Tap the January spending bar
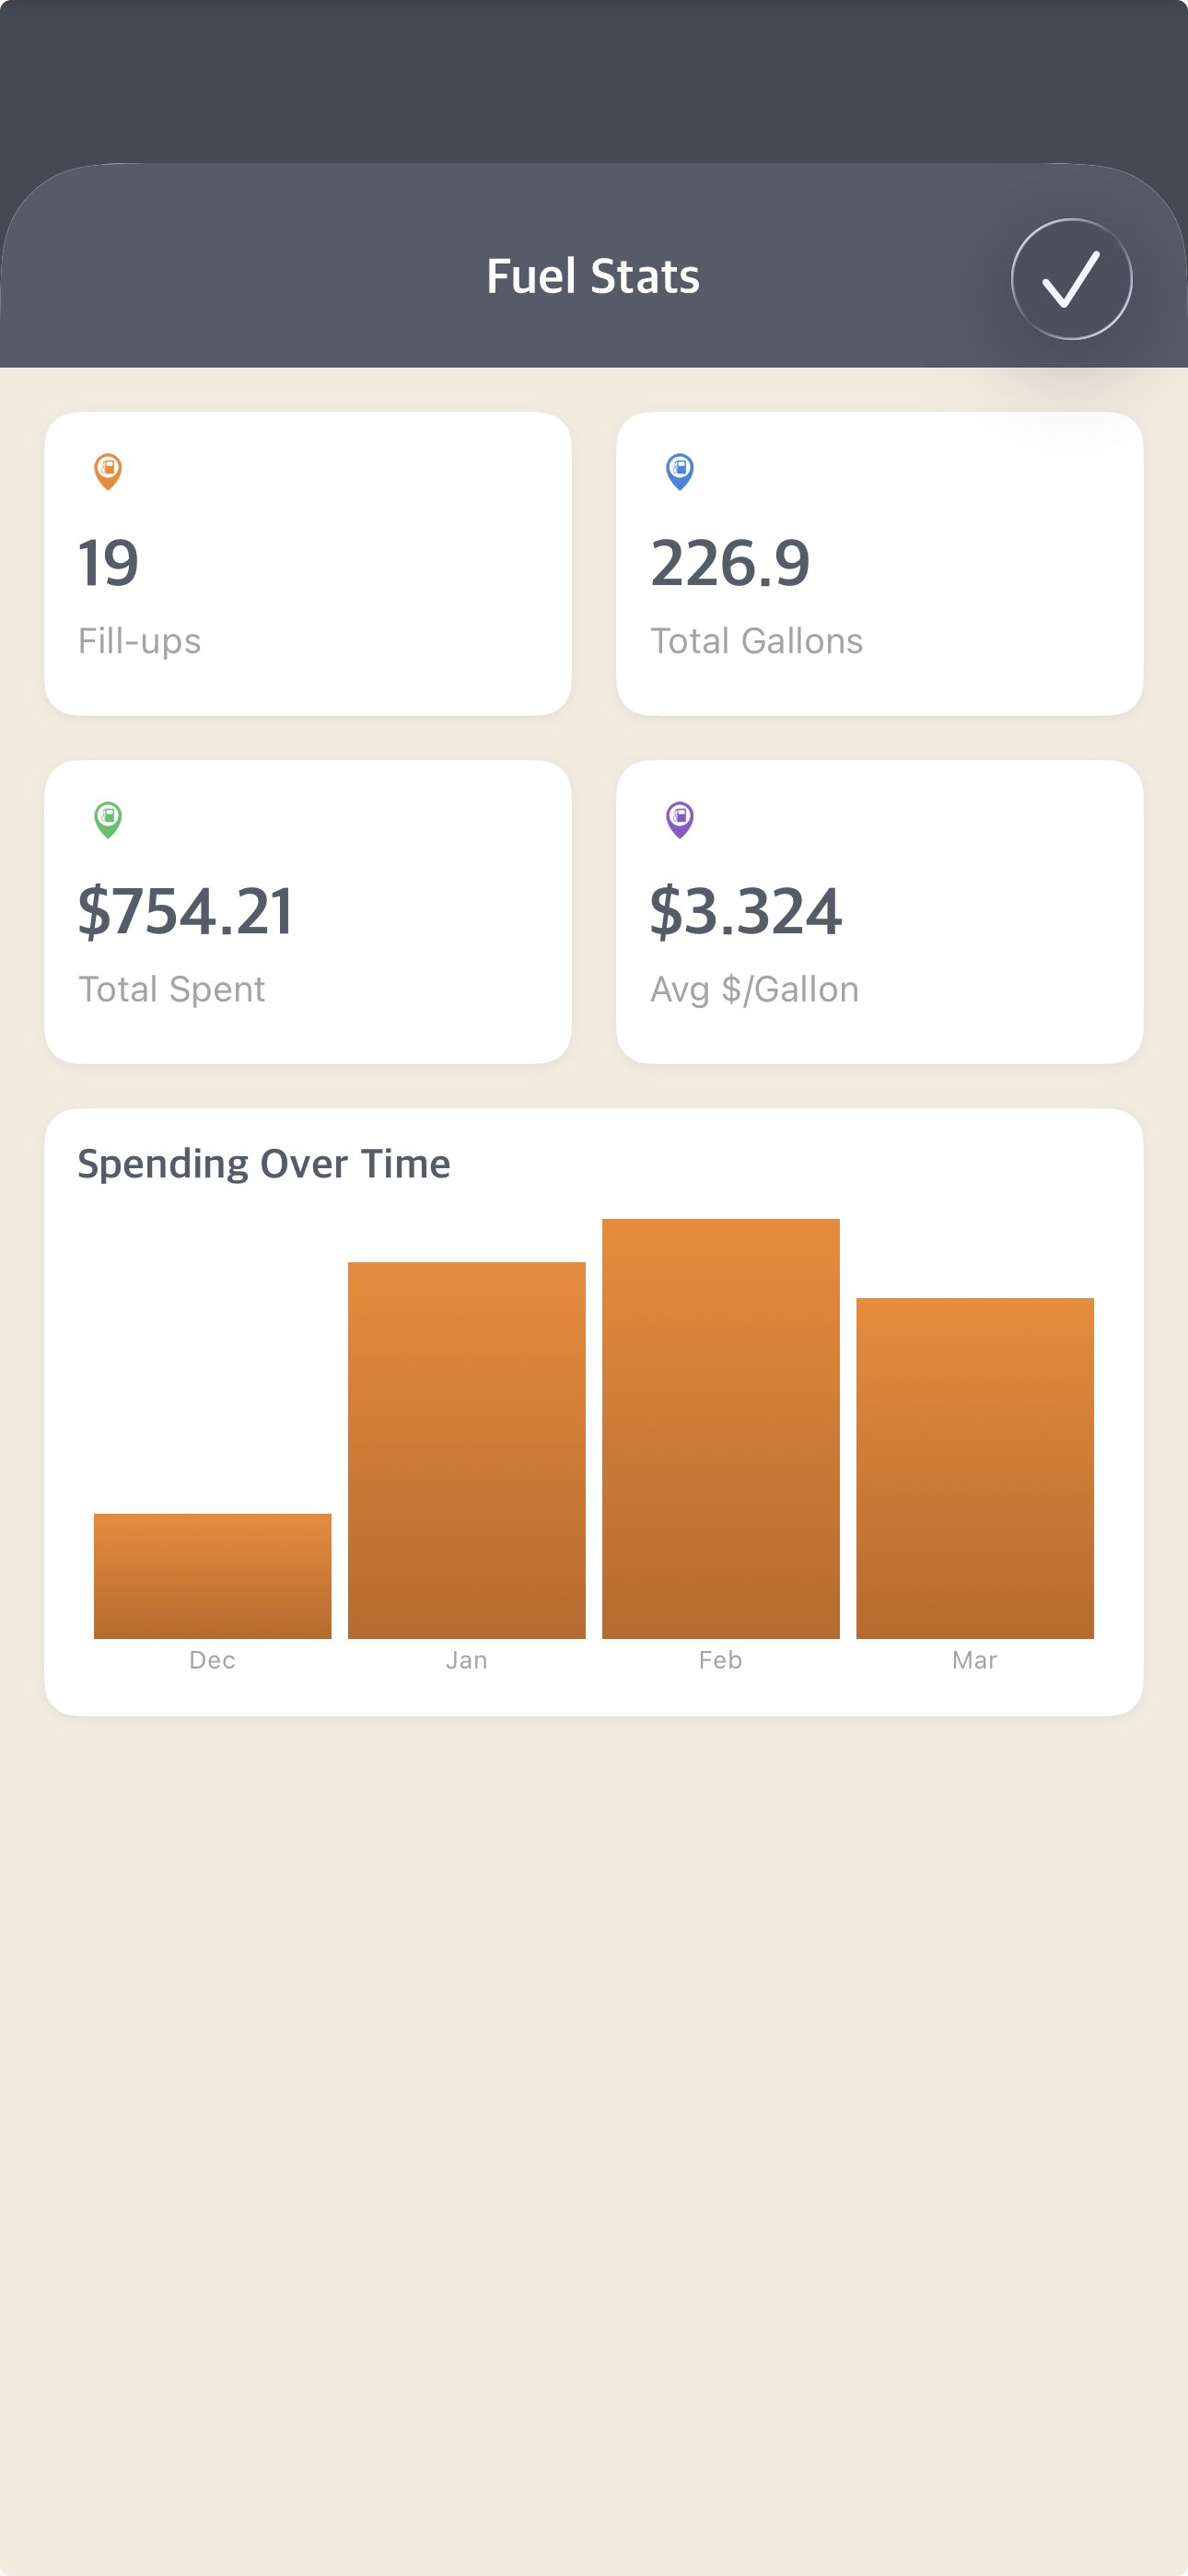This screenshot has height=2576, width=1188. coord(466,1450)
